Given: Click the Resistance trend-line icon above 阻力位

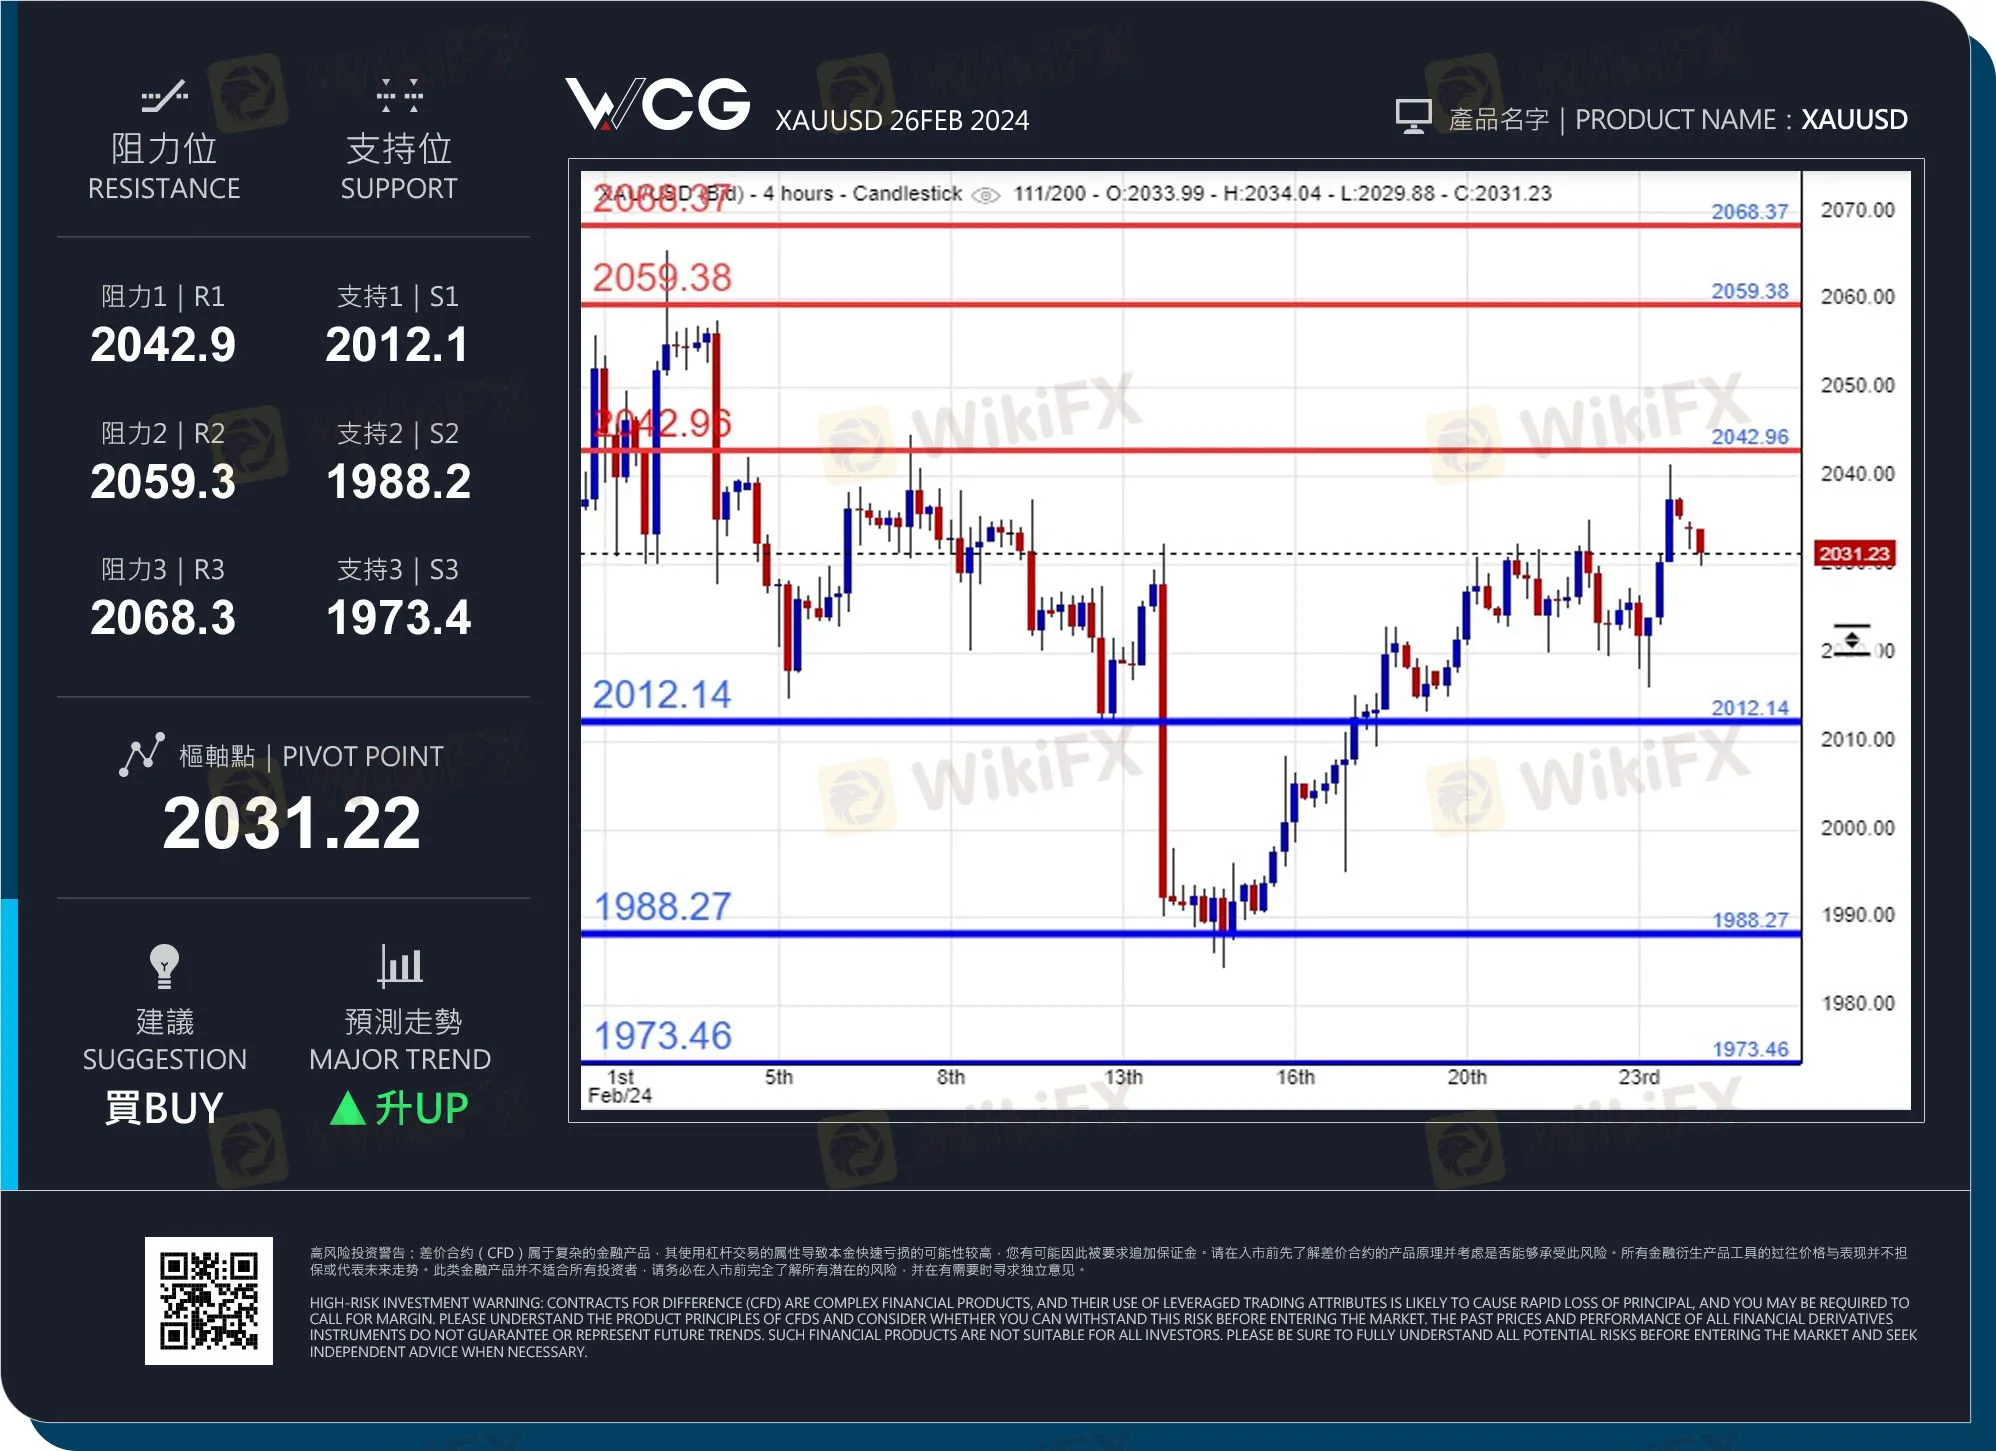Looking at the screenshot, I should click(164, 98).
